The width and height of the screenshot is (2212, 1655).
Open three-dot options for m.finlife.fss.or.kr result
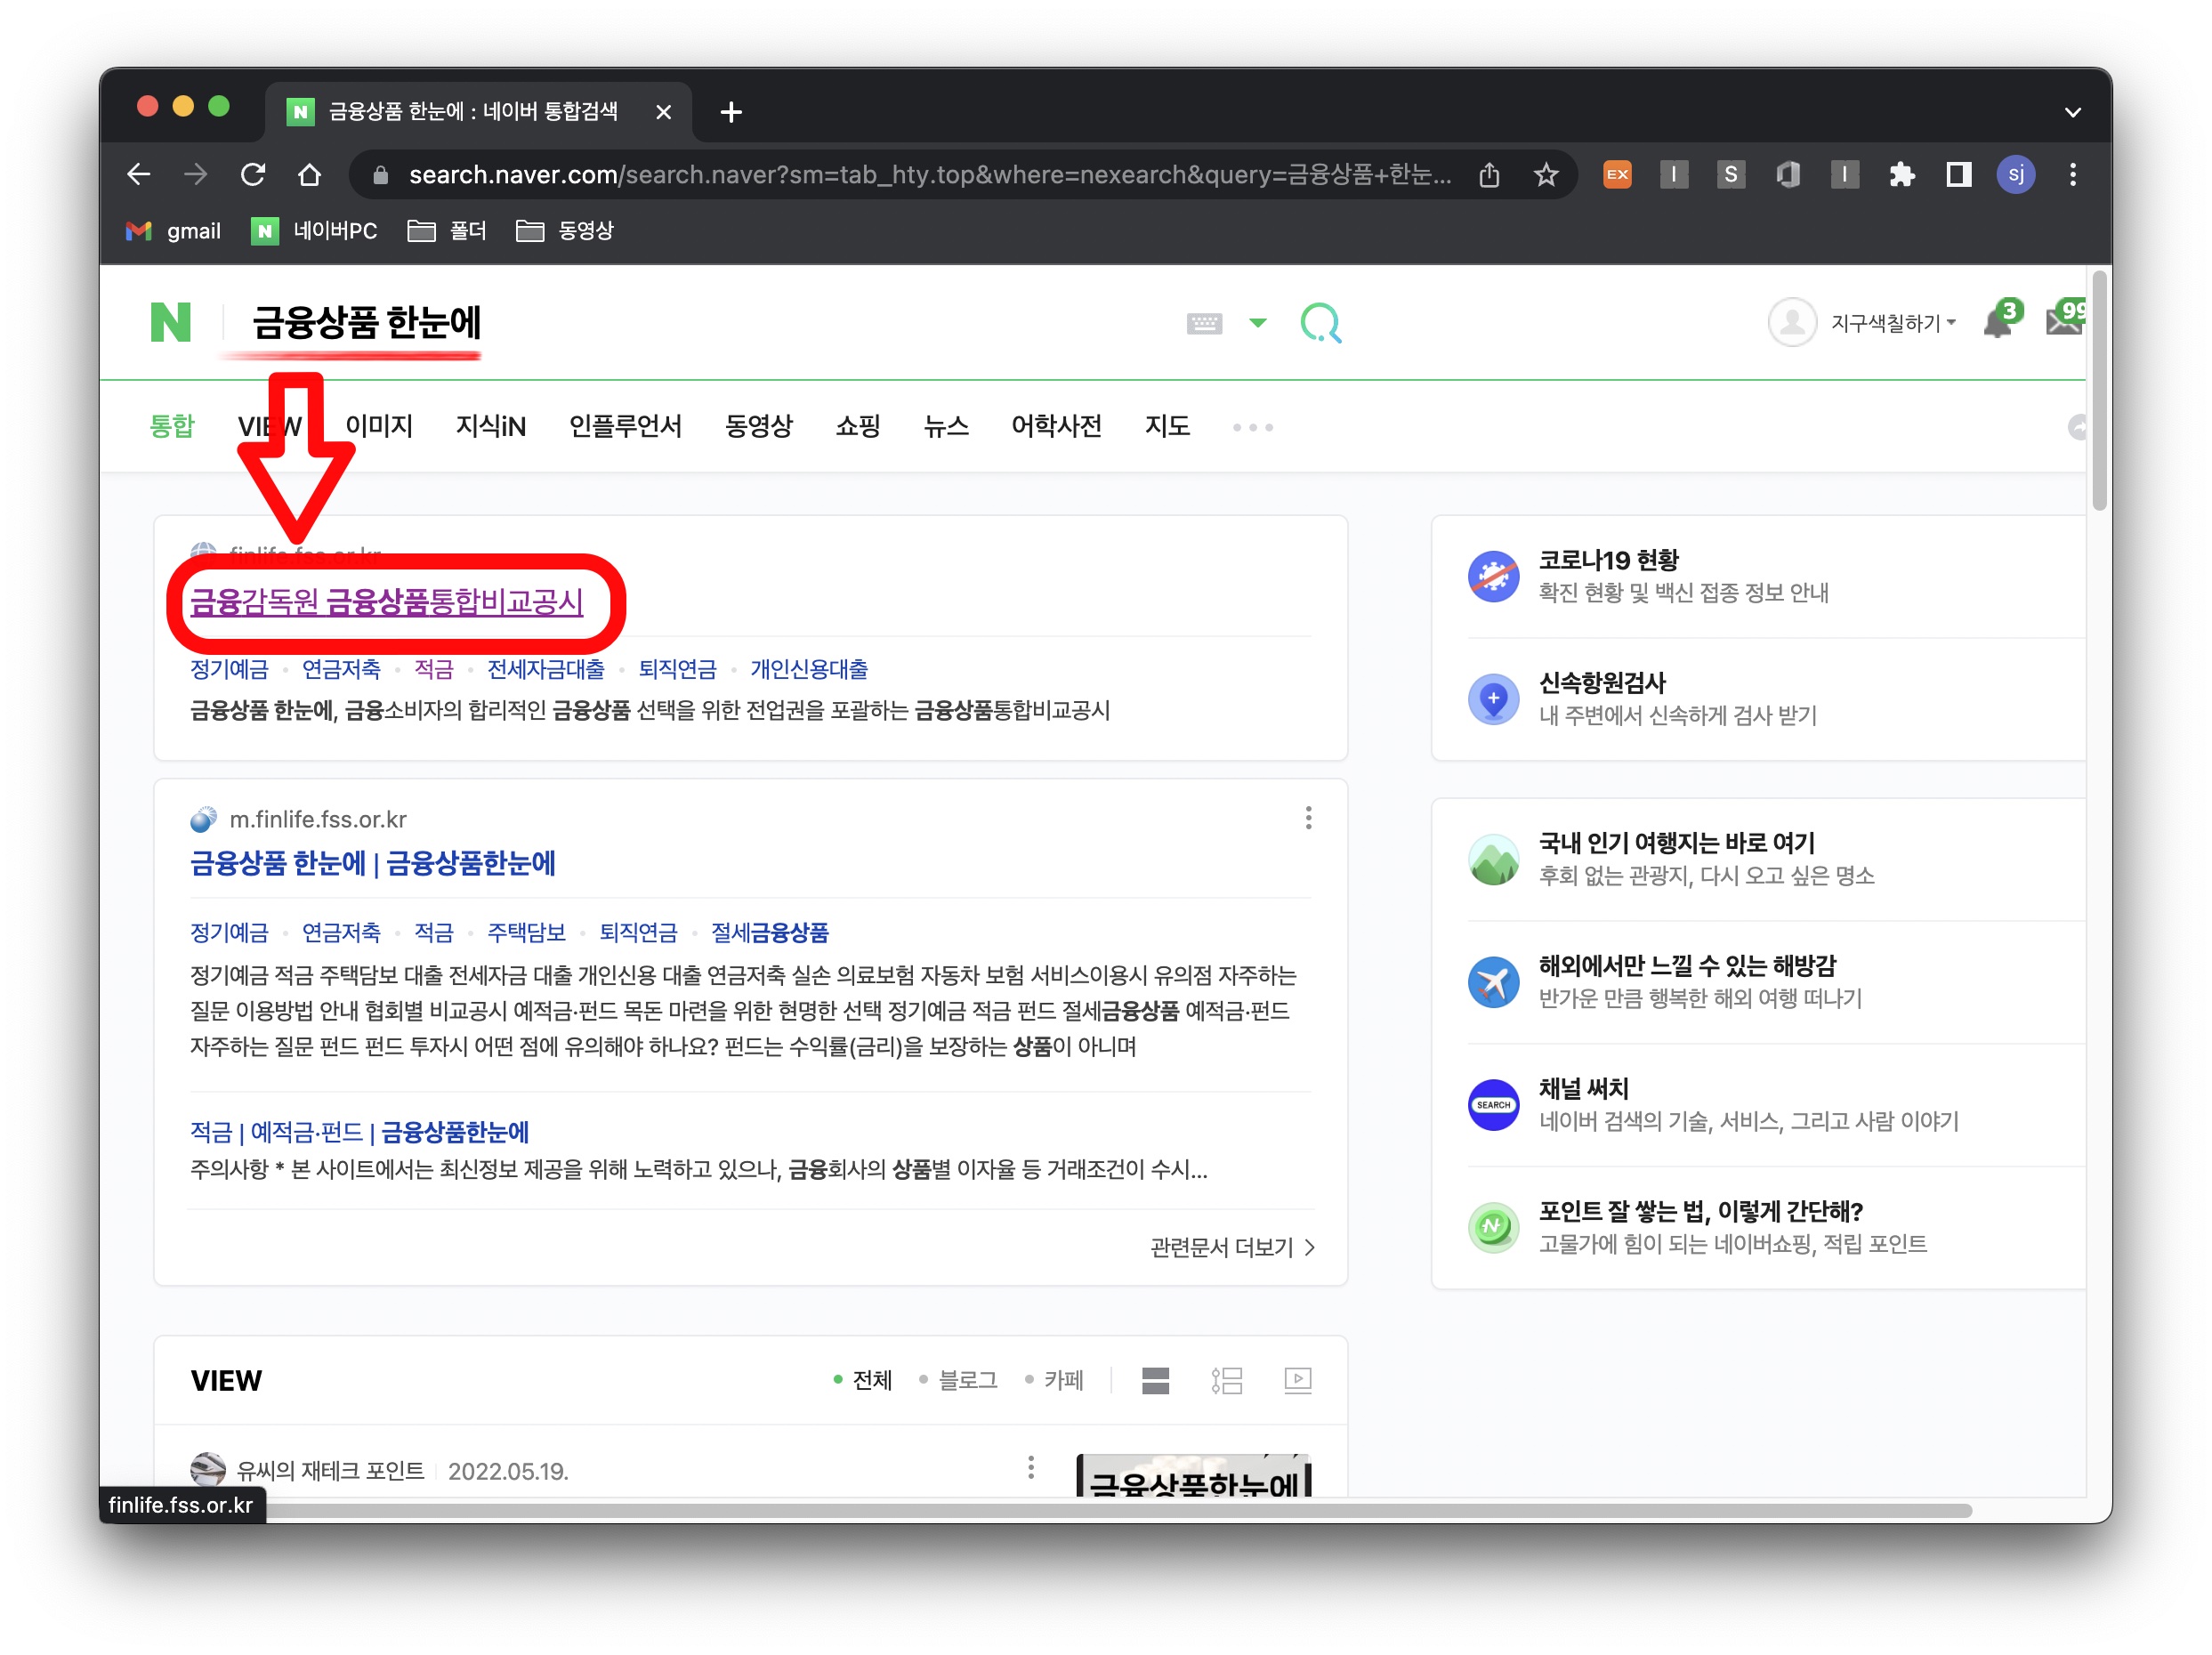[1308, 818]
